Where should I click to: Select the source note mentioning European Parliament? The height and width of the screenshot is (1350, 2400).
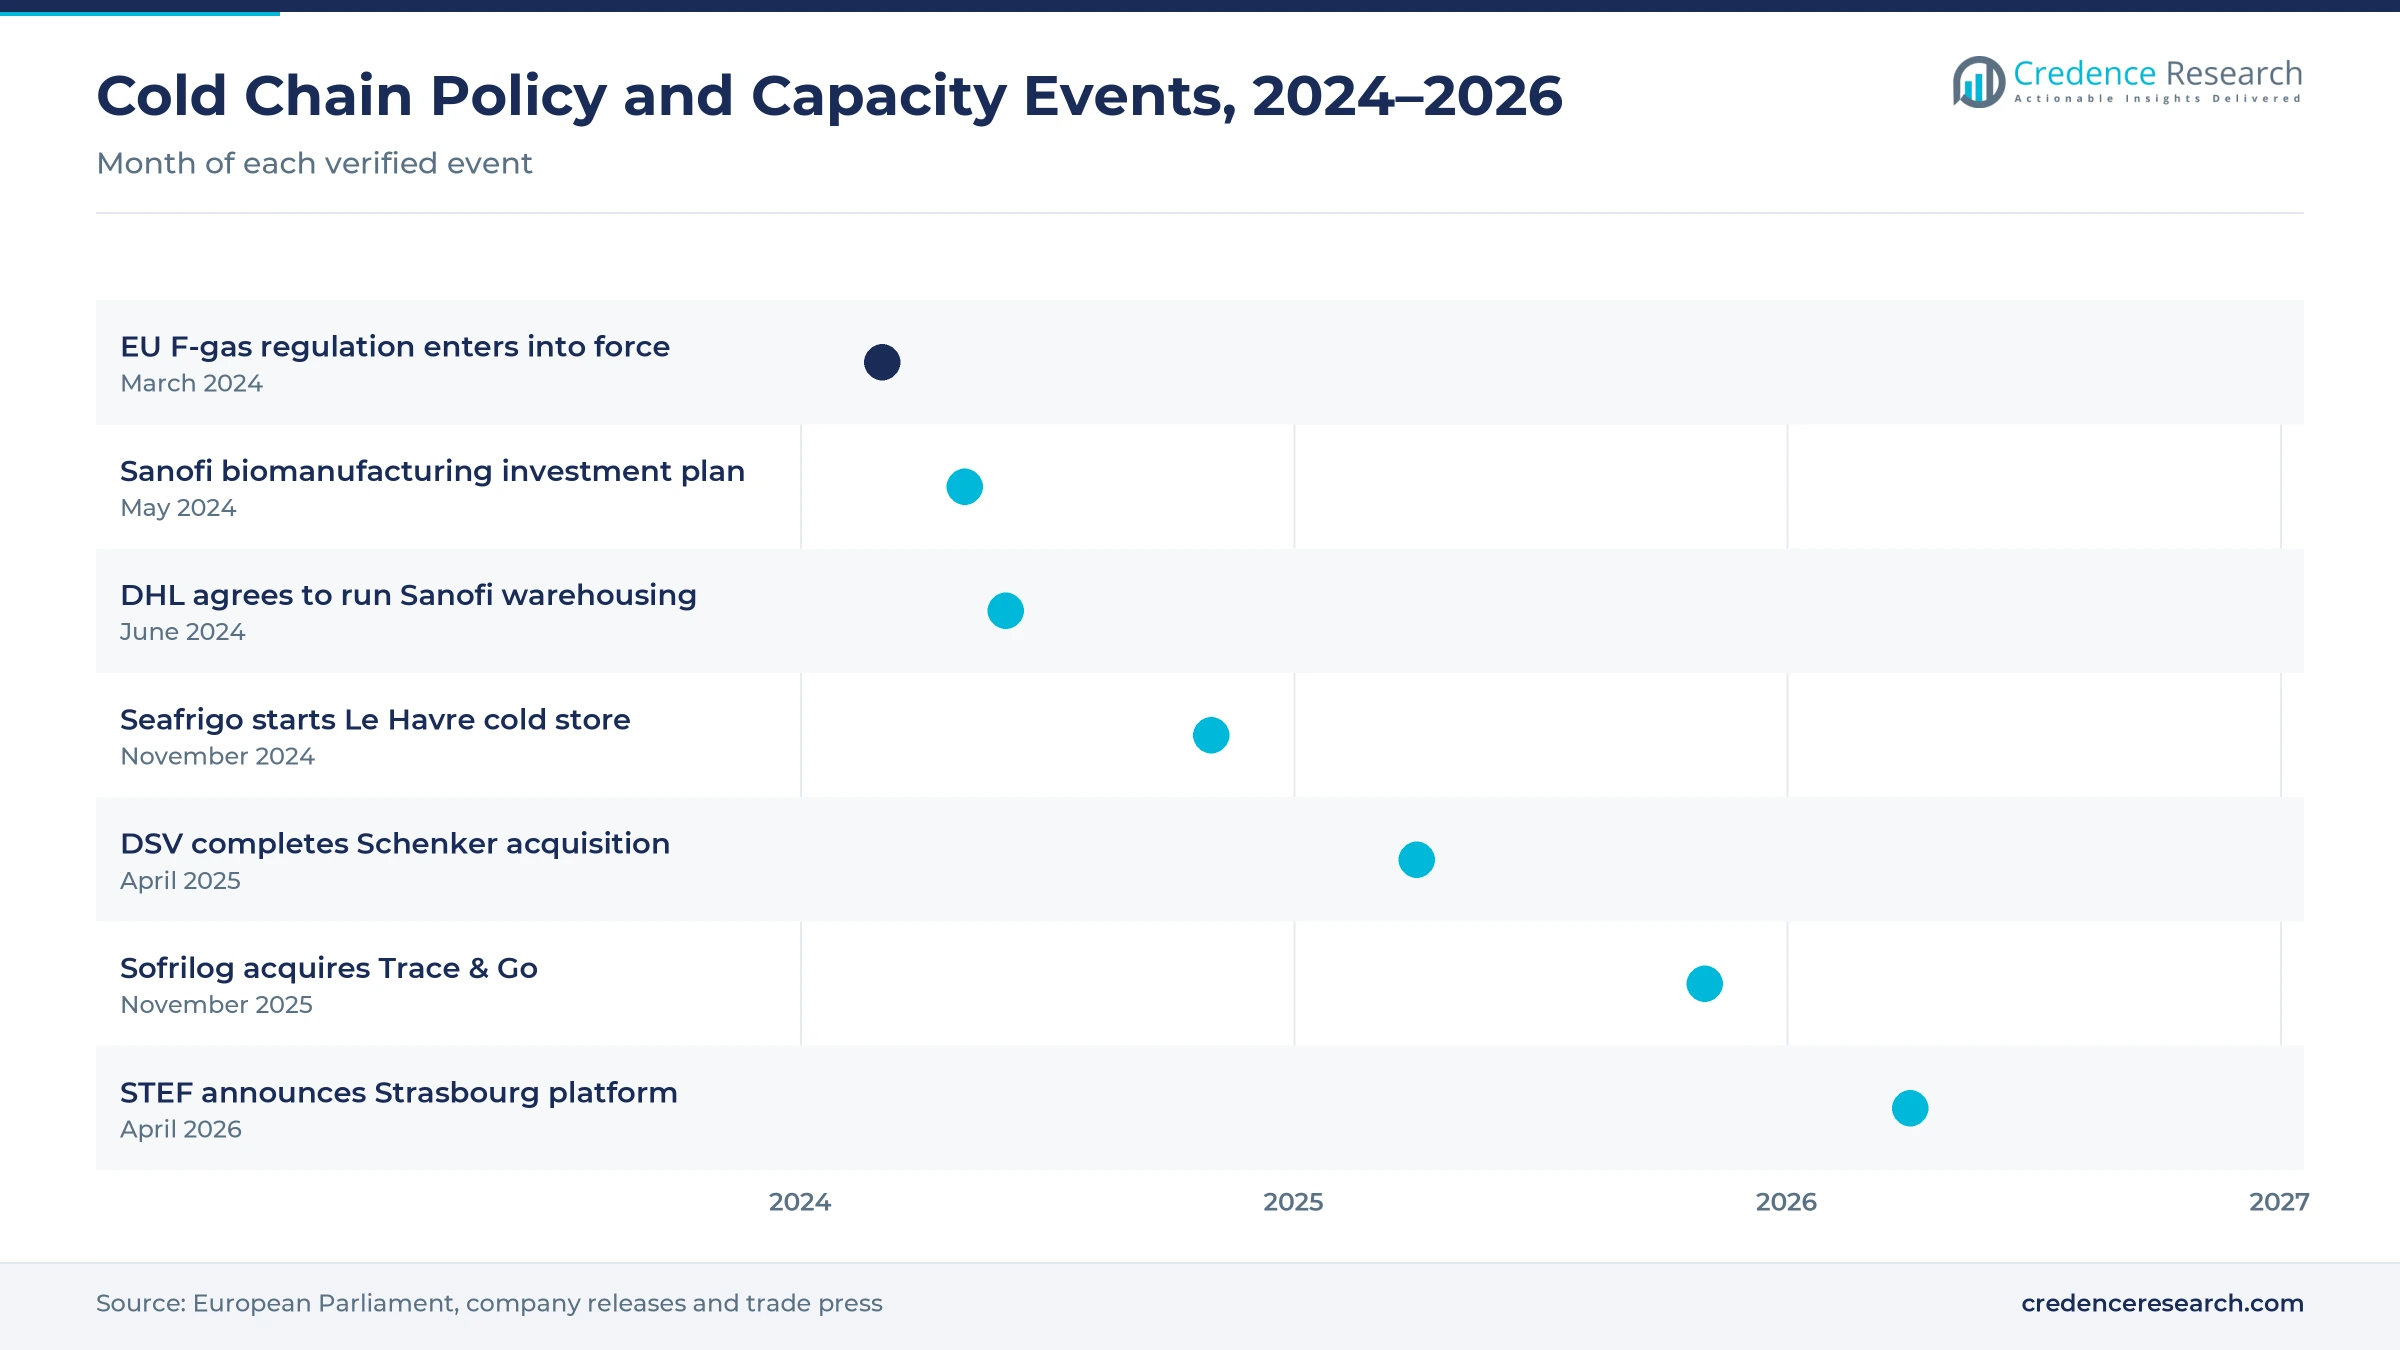[489, 1303]
